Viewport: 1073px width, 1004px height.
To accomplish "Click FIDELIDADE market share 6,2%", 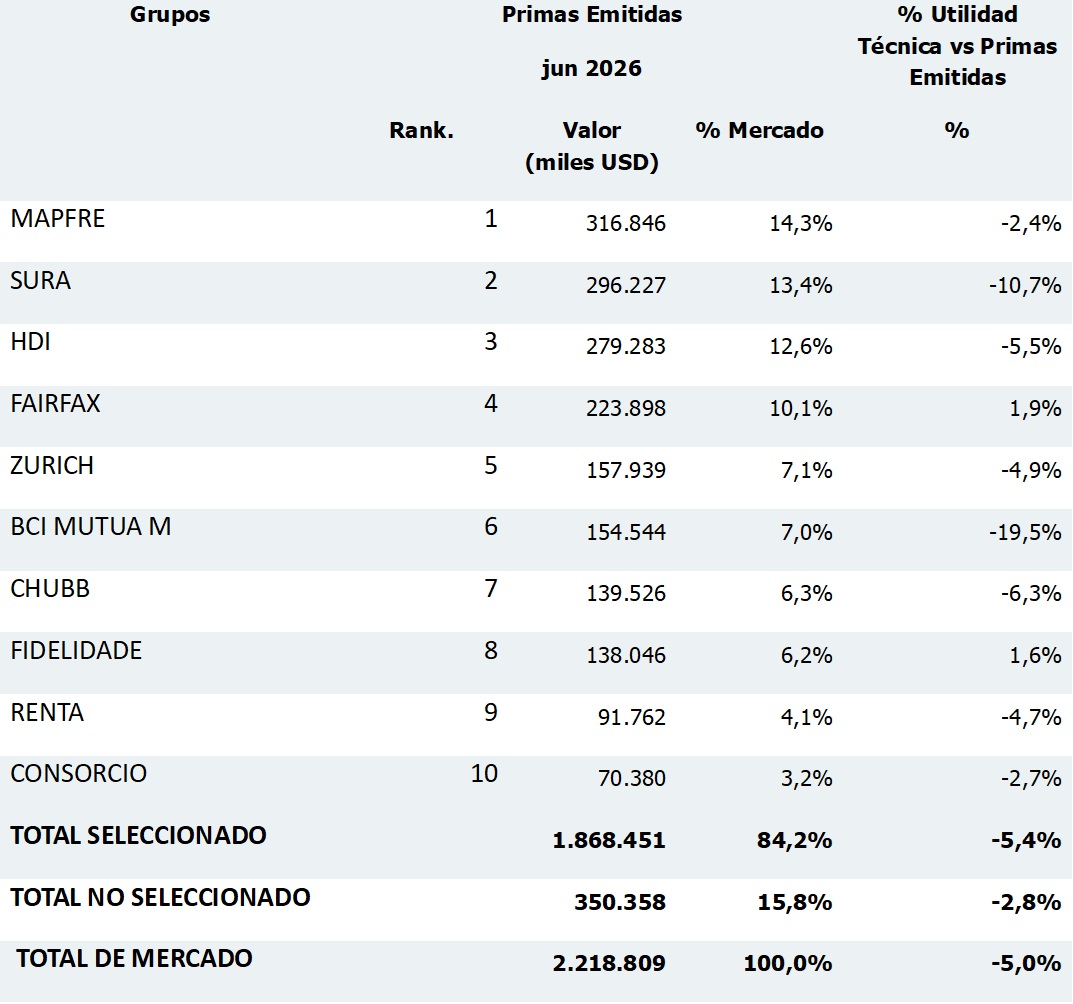I will pos(806,656).
